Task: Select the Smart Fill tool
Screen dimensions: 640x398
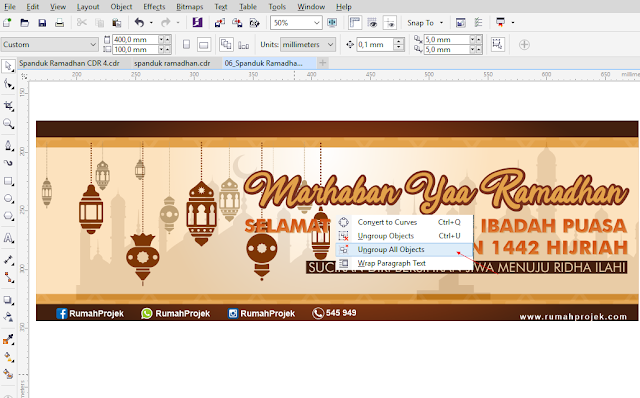Action: click(8, 374)
